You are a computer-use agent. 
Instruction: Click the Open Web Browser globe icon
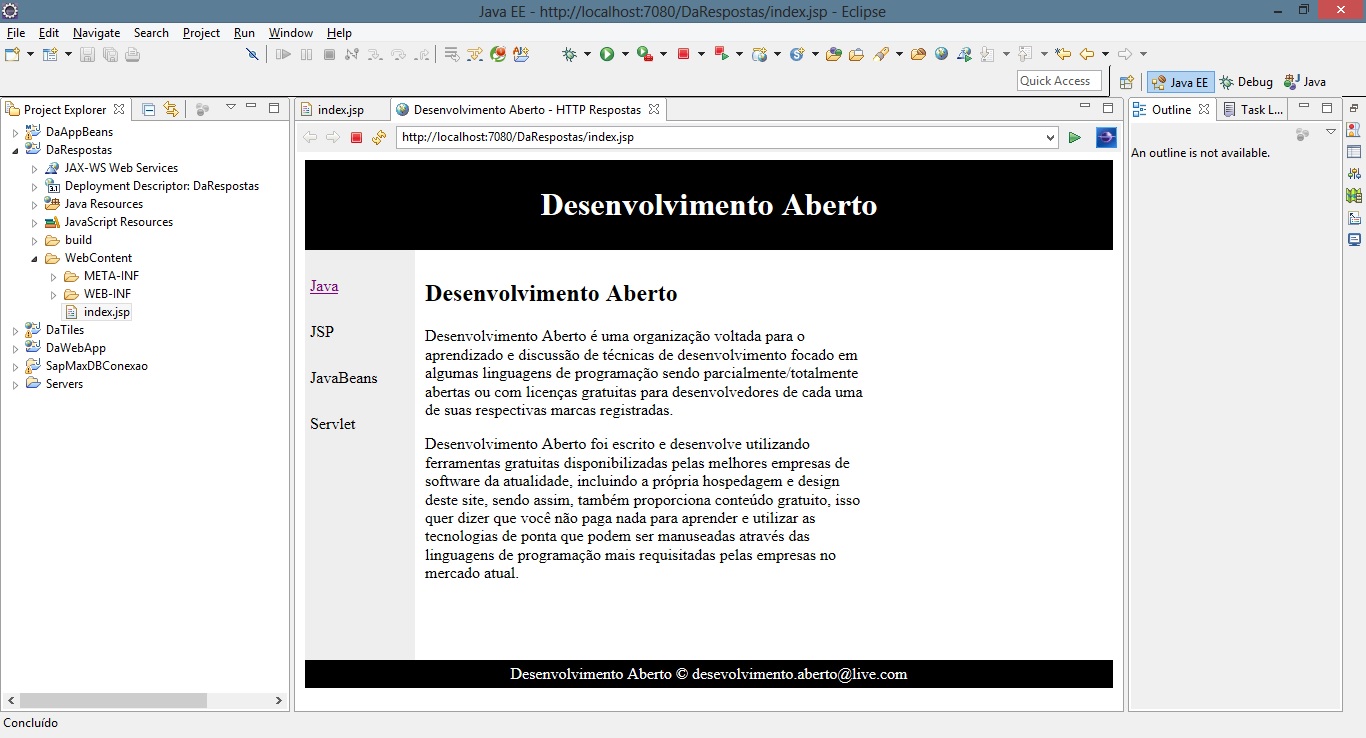pyautogui.click(x=941, y=54)
